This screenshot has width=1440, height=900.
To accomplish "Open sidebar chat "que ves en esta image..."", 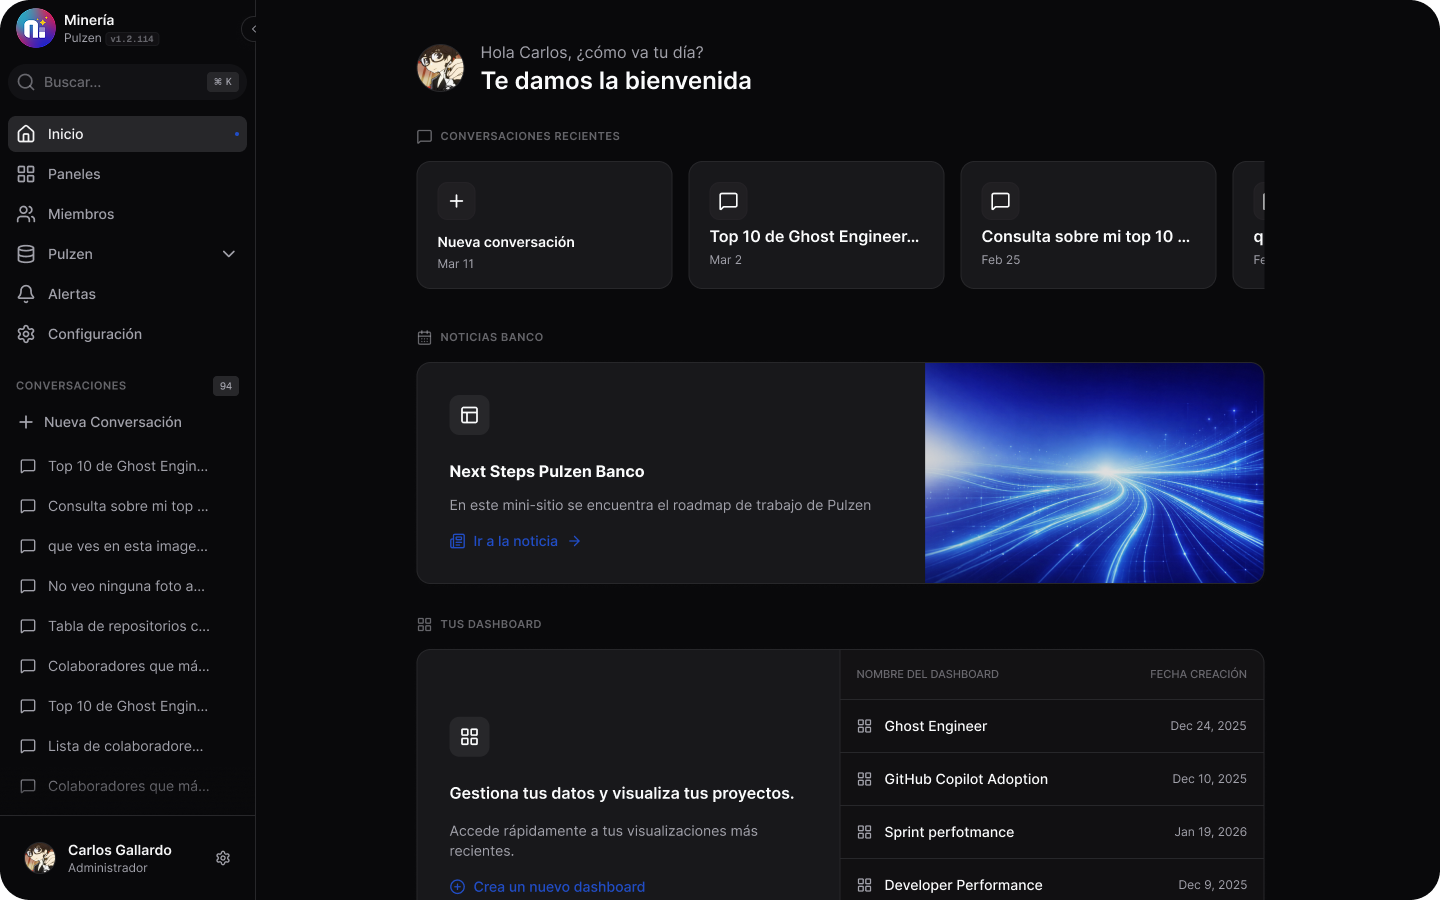I will point(127,546).
